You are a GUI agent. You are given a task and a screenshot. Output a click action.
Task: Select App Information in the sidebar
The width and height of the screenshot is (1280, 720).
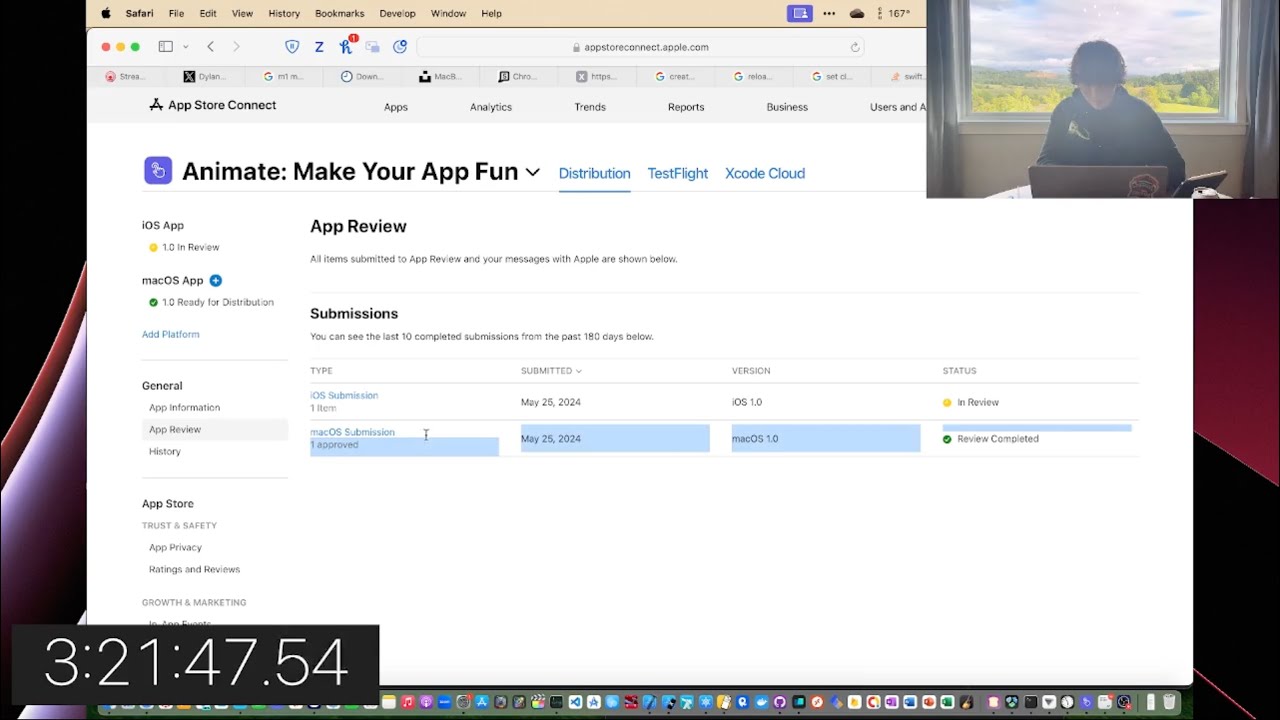[184, 408]
